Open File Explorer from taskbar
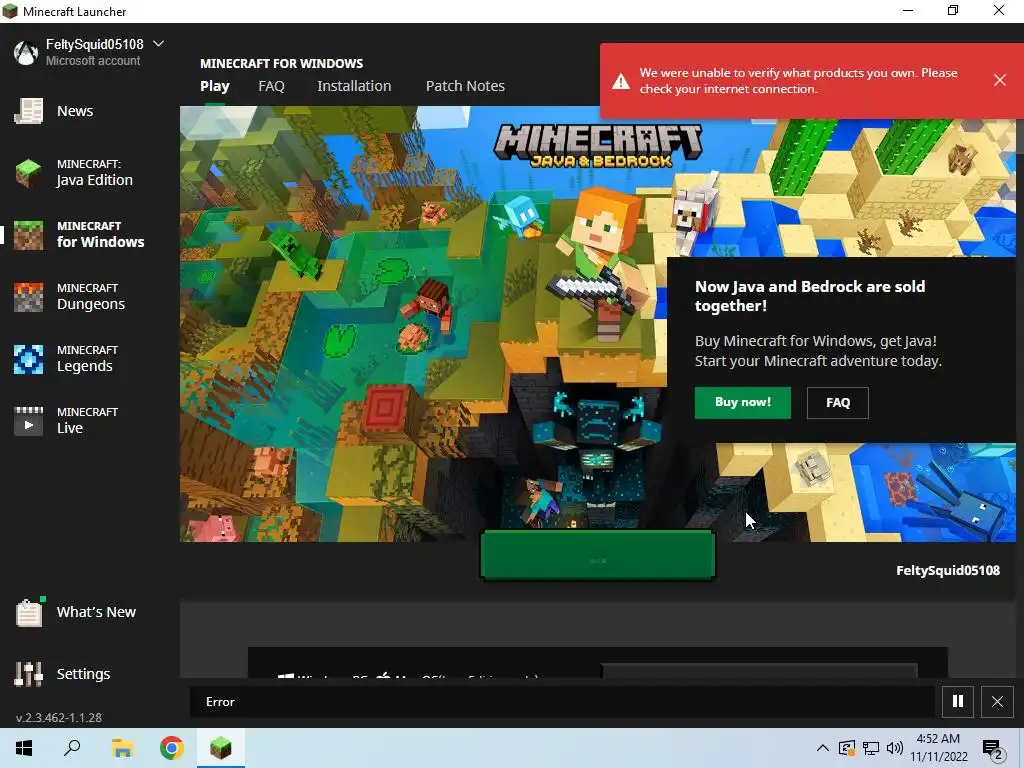This screenshot has width=1024, height=768. tap(122, 748)
